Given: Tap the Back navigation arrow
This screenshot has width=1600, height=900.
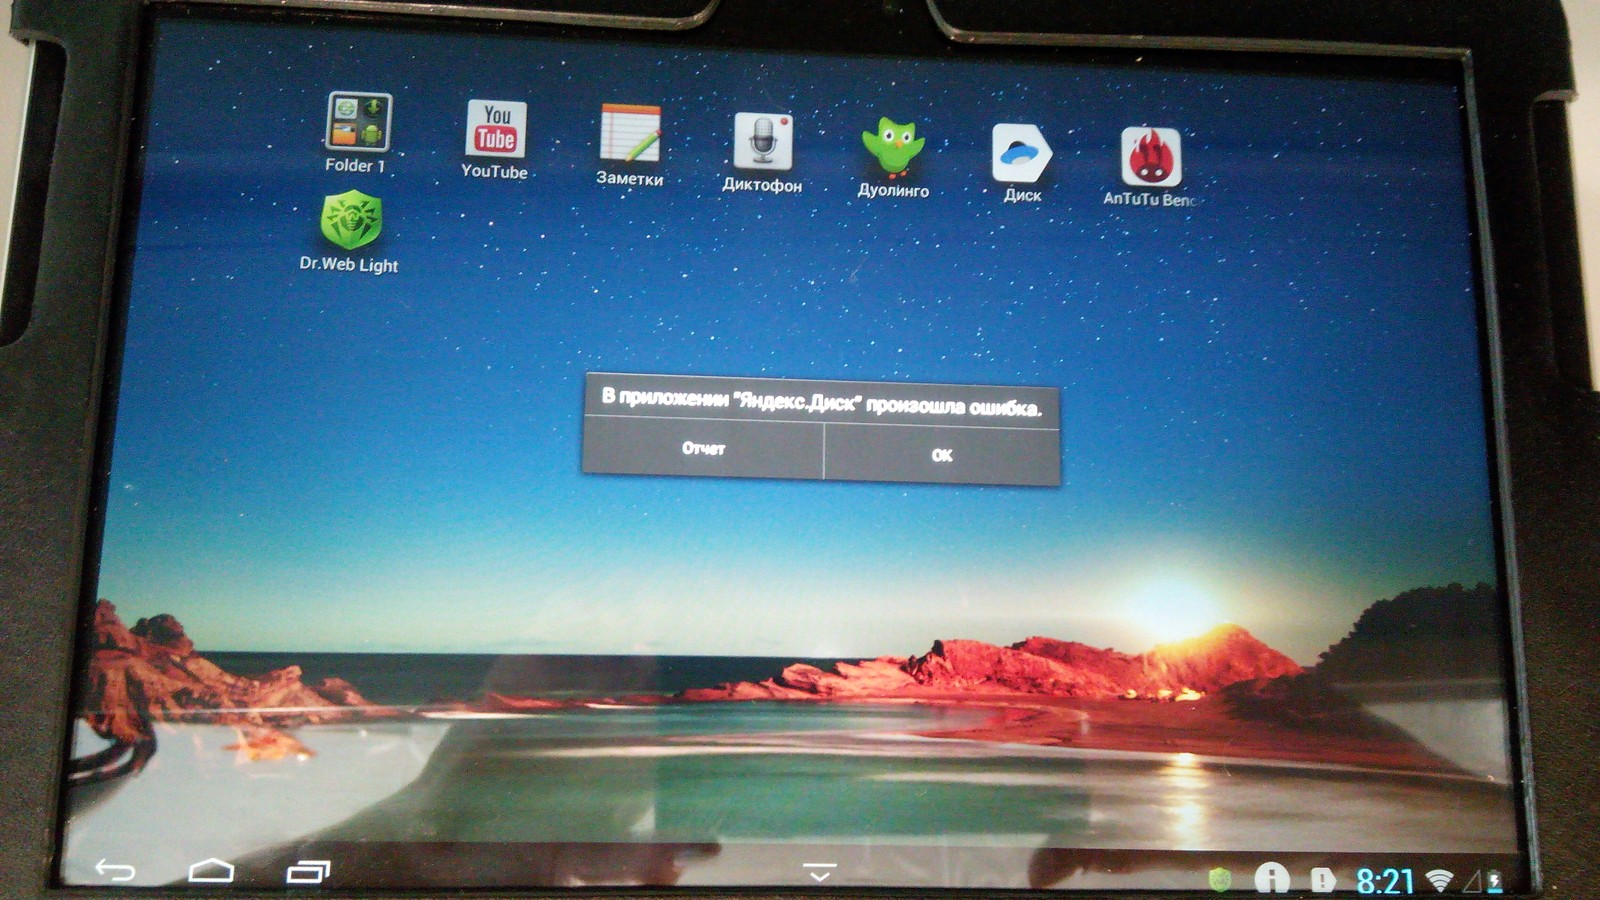Looking at the screenshot, I should (x=115, y=870).
